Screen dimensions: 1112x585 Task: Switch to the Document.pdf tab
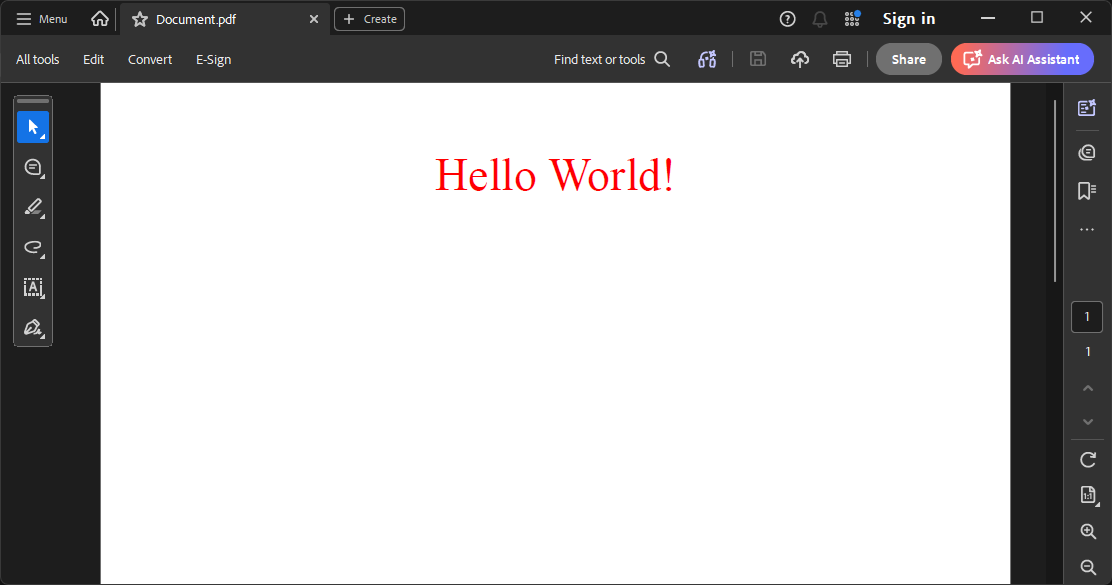[196, 18]
